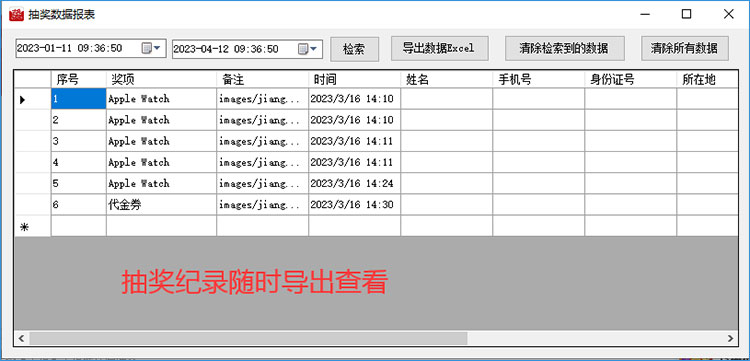Select cell with time 2023/3/16 14:24
Viewport: 750px width, 361px height.
(x=354, y=184)
